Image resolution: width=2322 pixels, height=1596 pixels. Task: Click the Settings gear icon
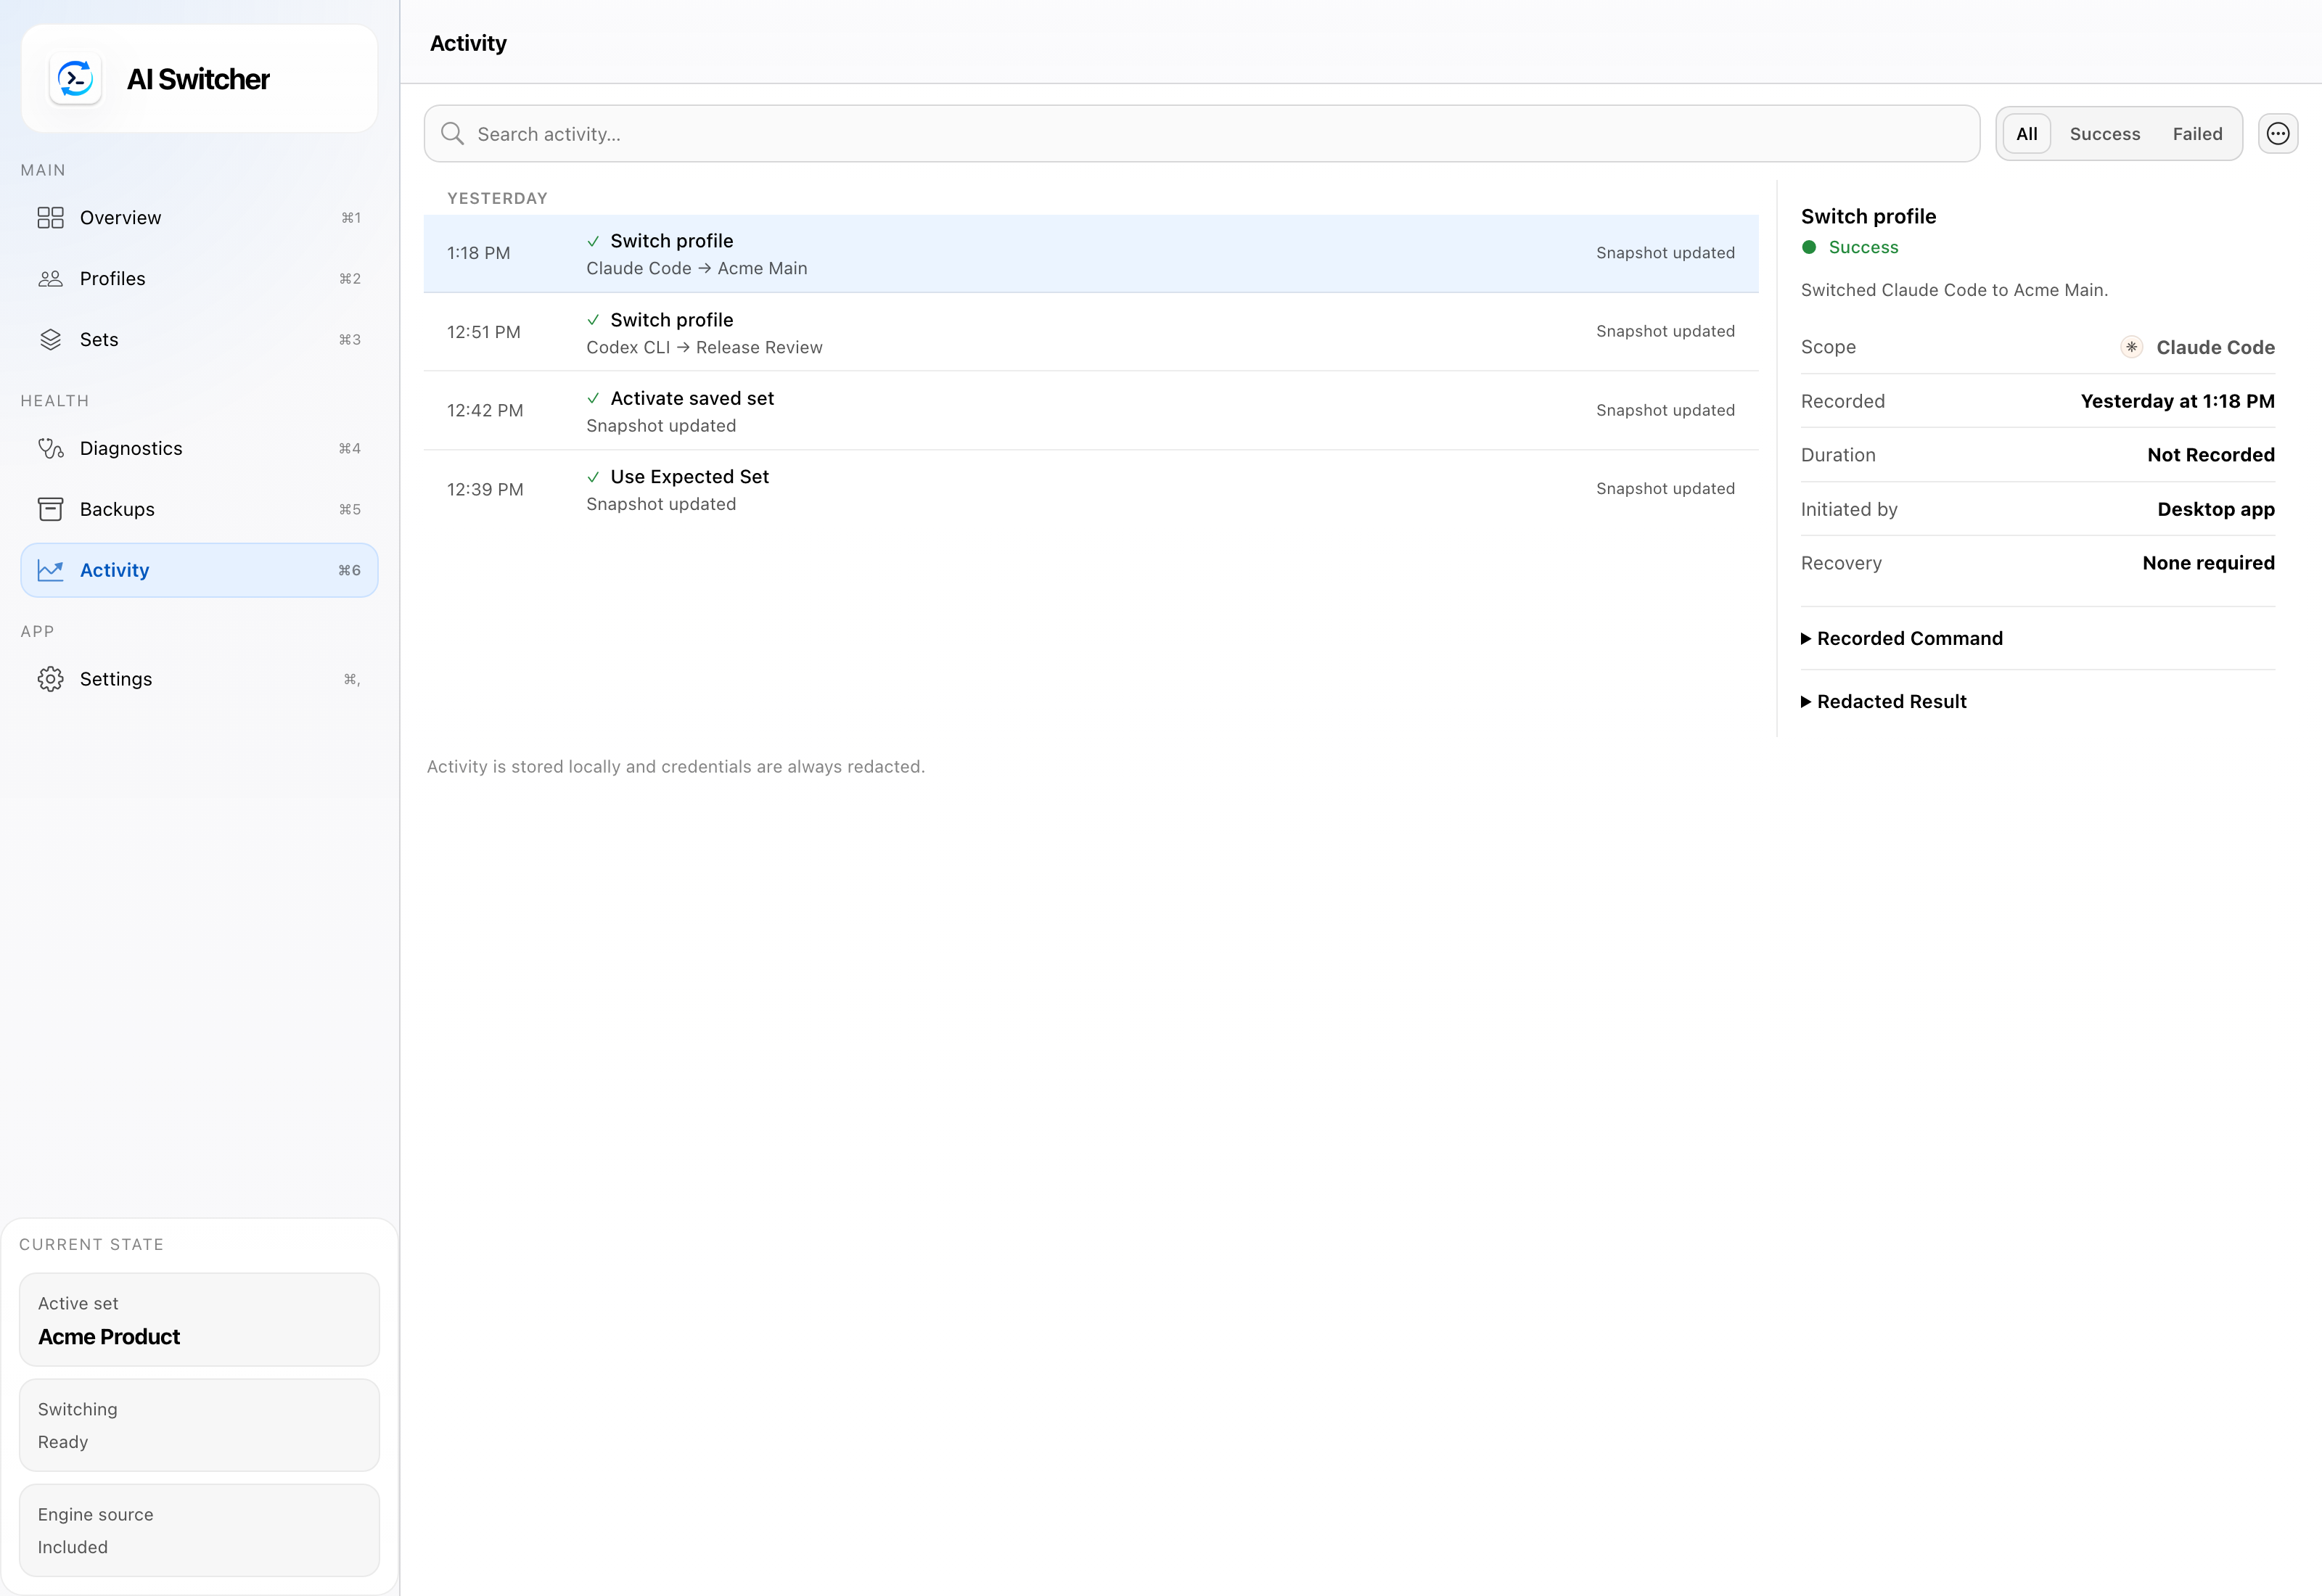tap(50, 679)
